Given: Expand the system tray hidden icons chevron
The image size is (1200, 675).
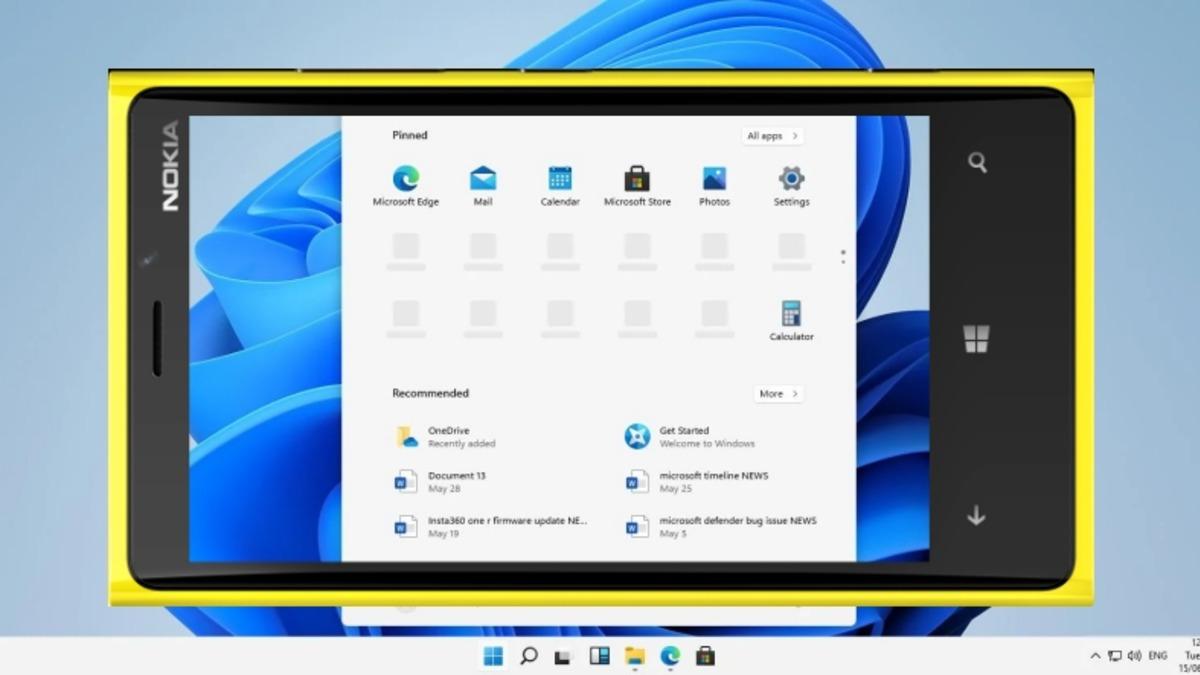Looking at the screenshot, I should pos(1095,656).
